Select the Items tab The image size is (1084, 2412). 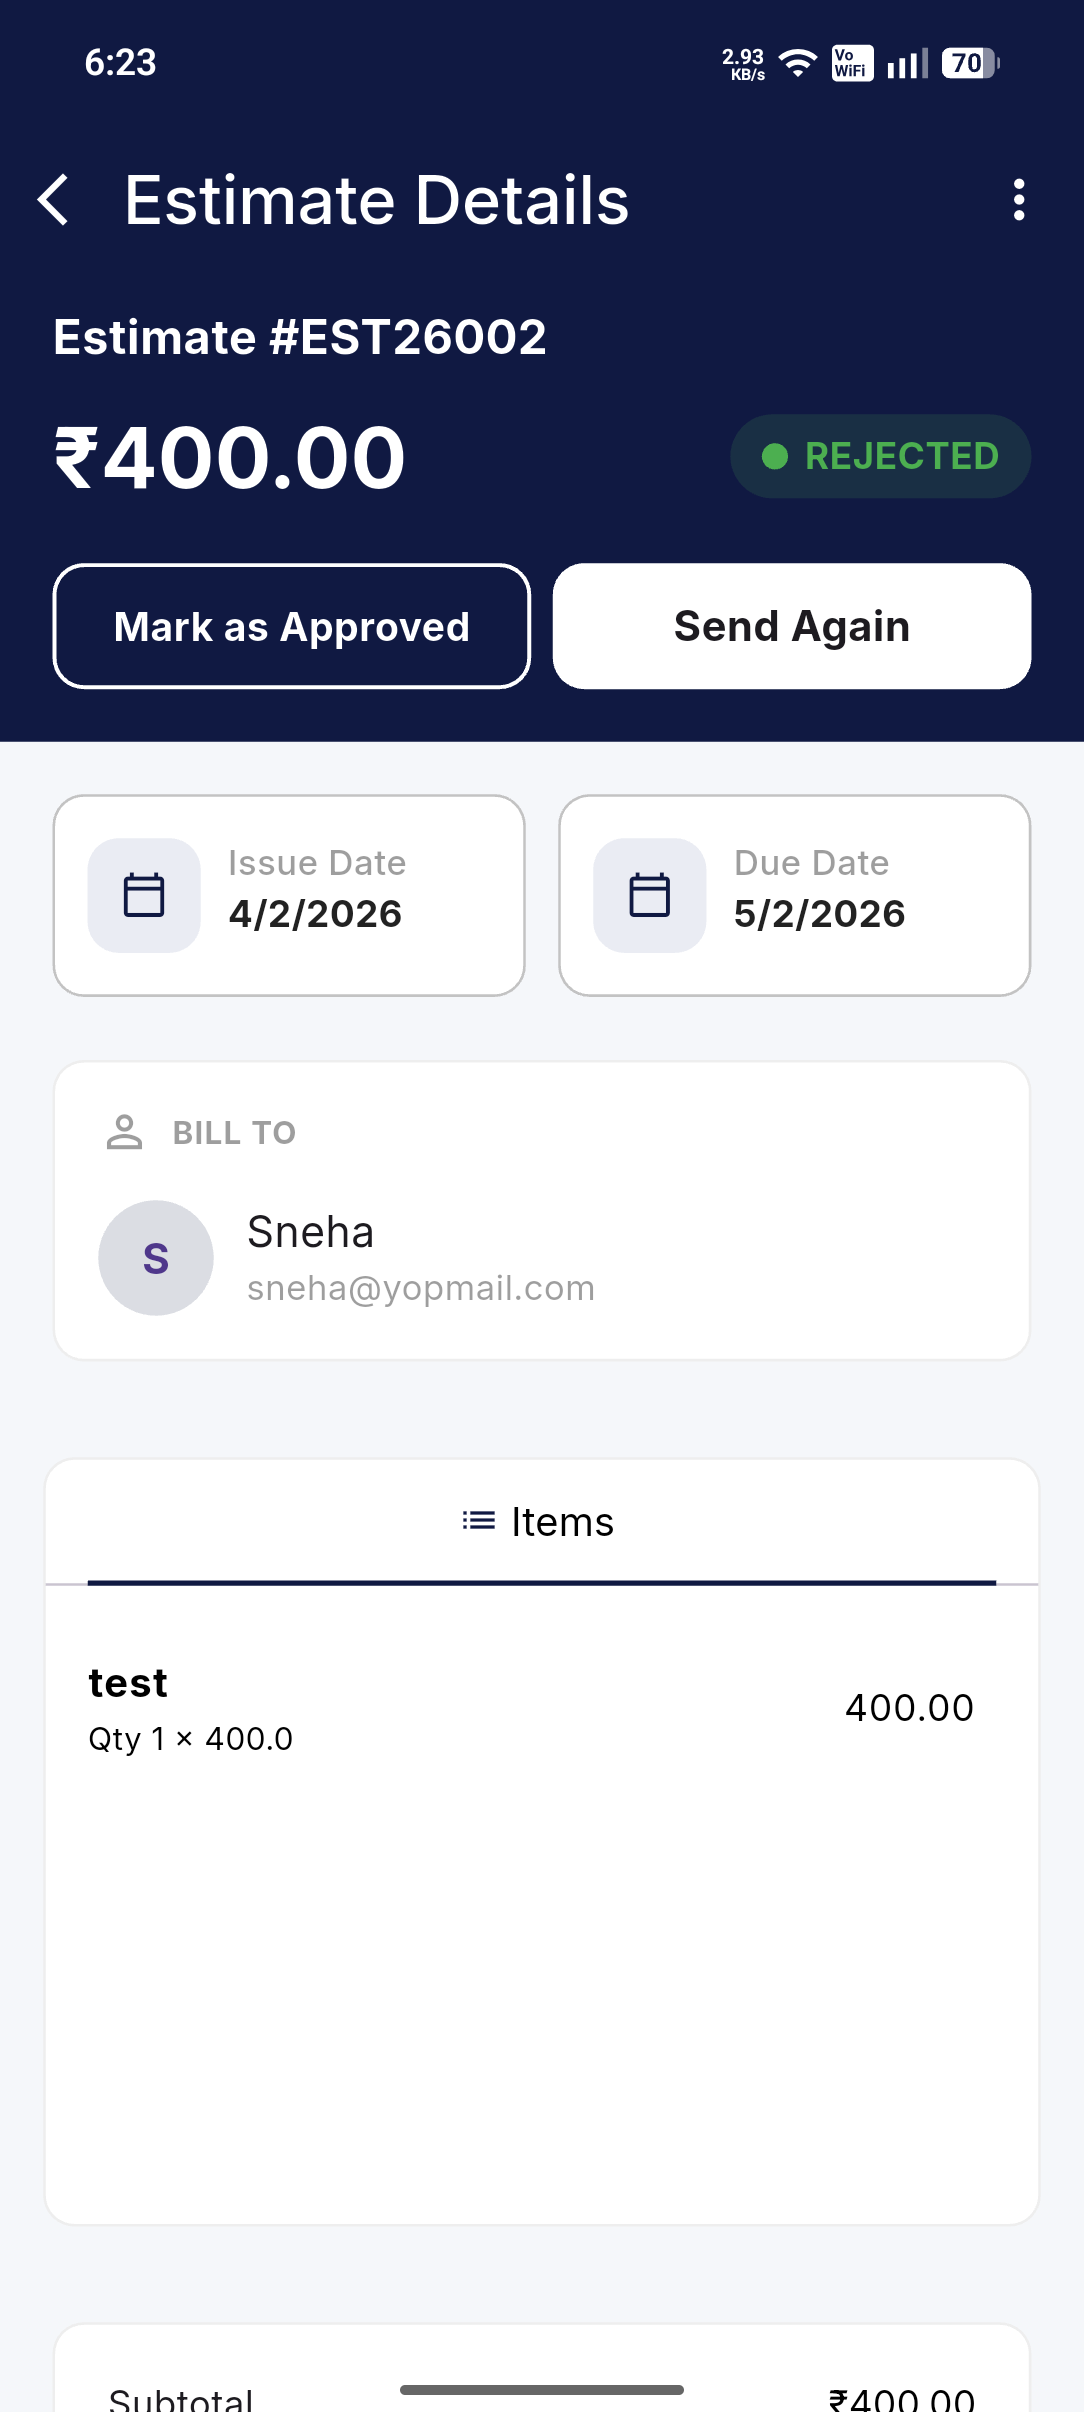point(541,1523)
